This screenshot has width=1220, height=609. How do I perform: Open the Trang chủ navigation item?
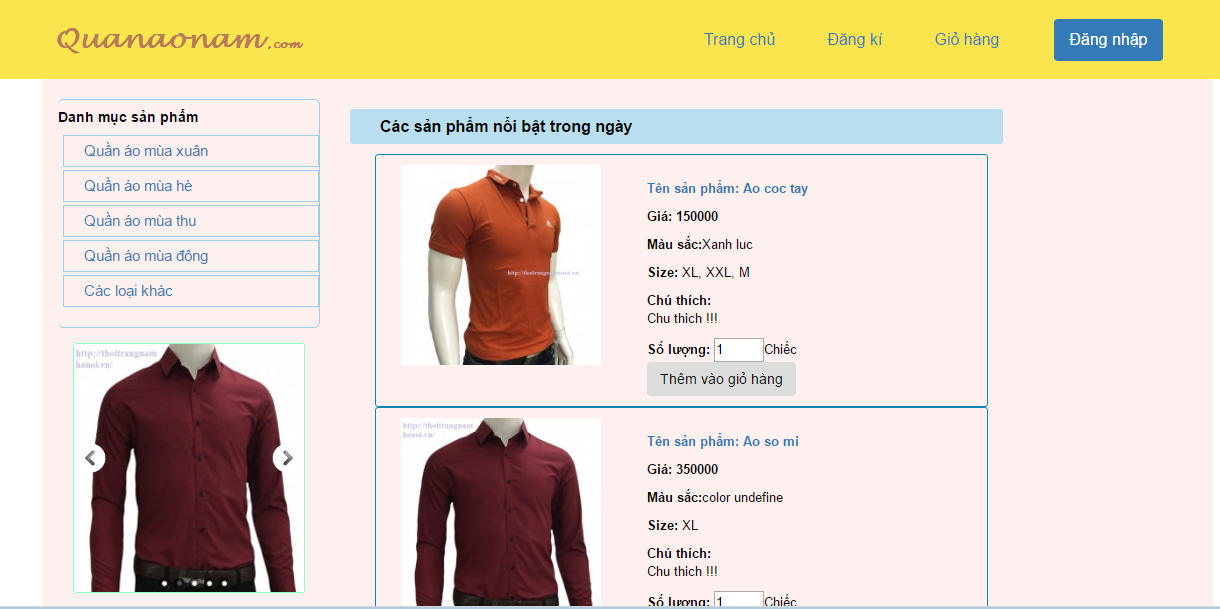coord(739,40)
